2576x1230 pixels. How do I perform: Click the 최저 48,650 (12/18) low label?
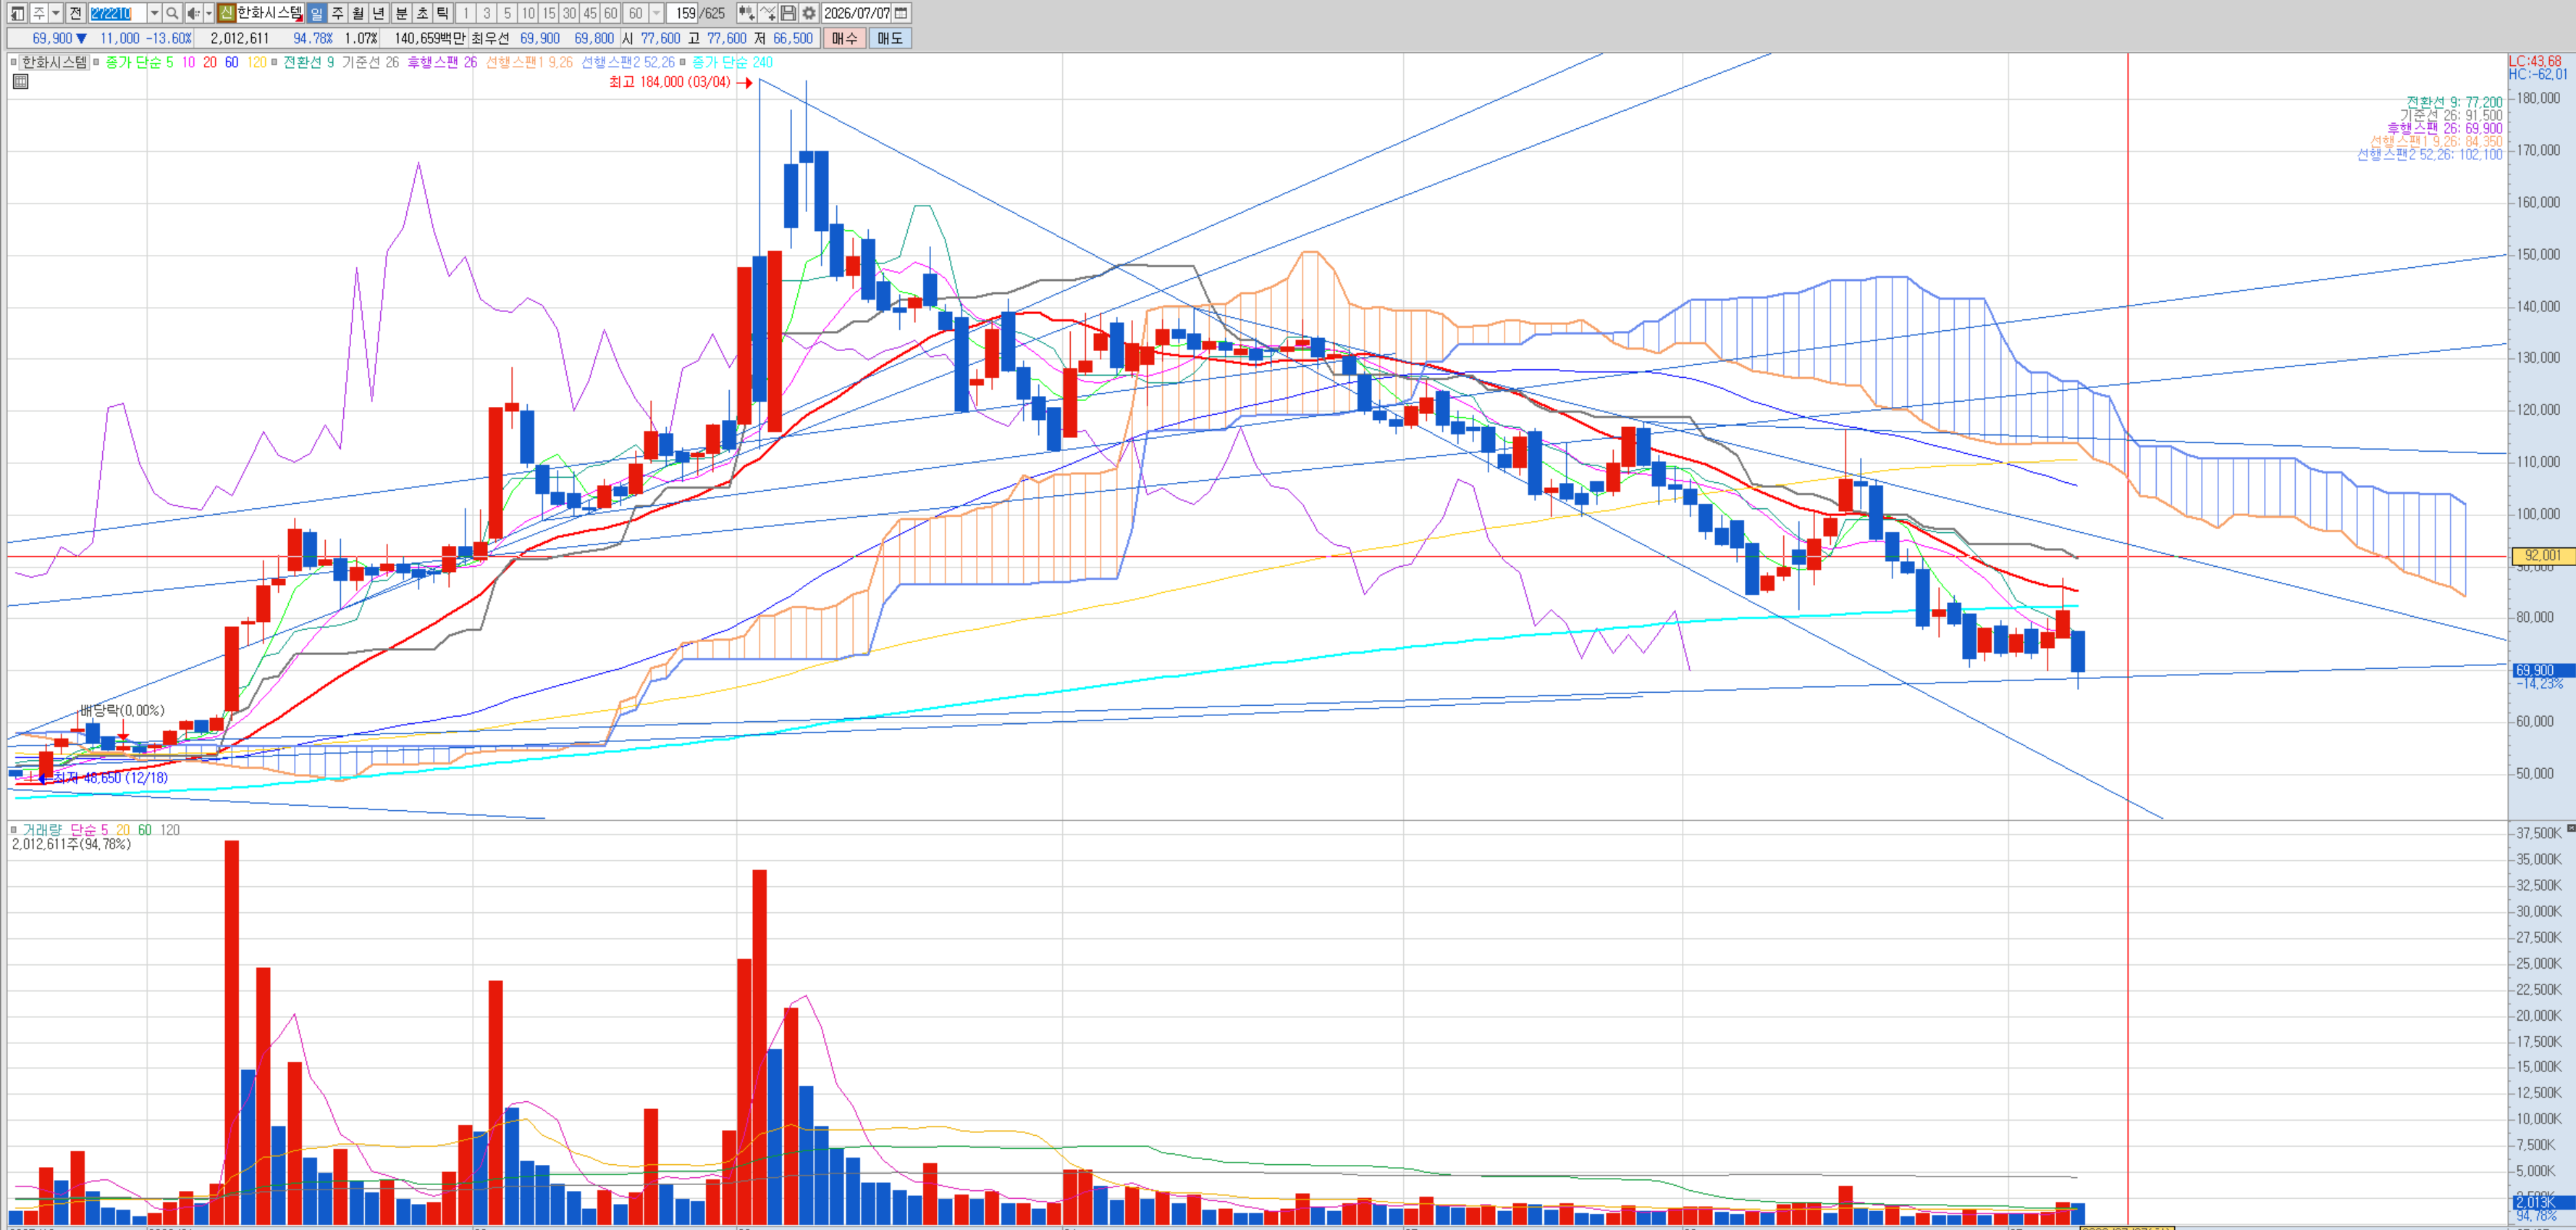tap(110, 778)
